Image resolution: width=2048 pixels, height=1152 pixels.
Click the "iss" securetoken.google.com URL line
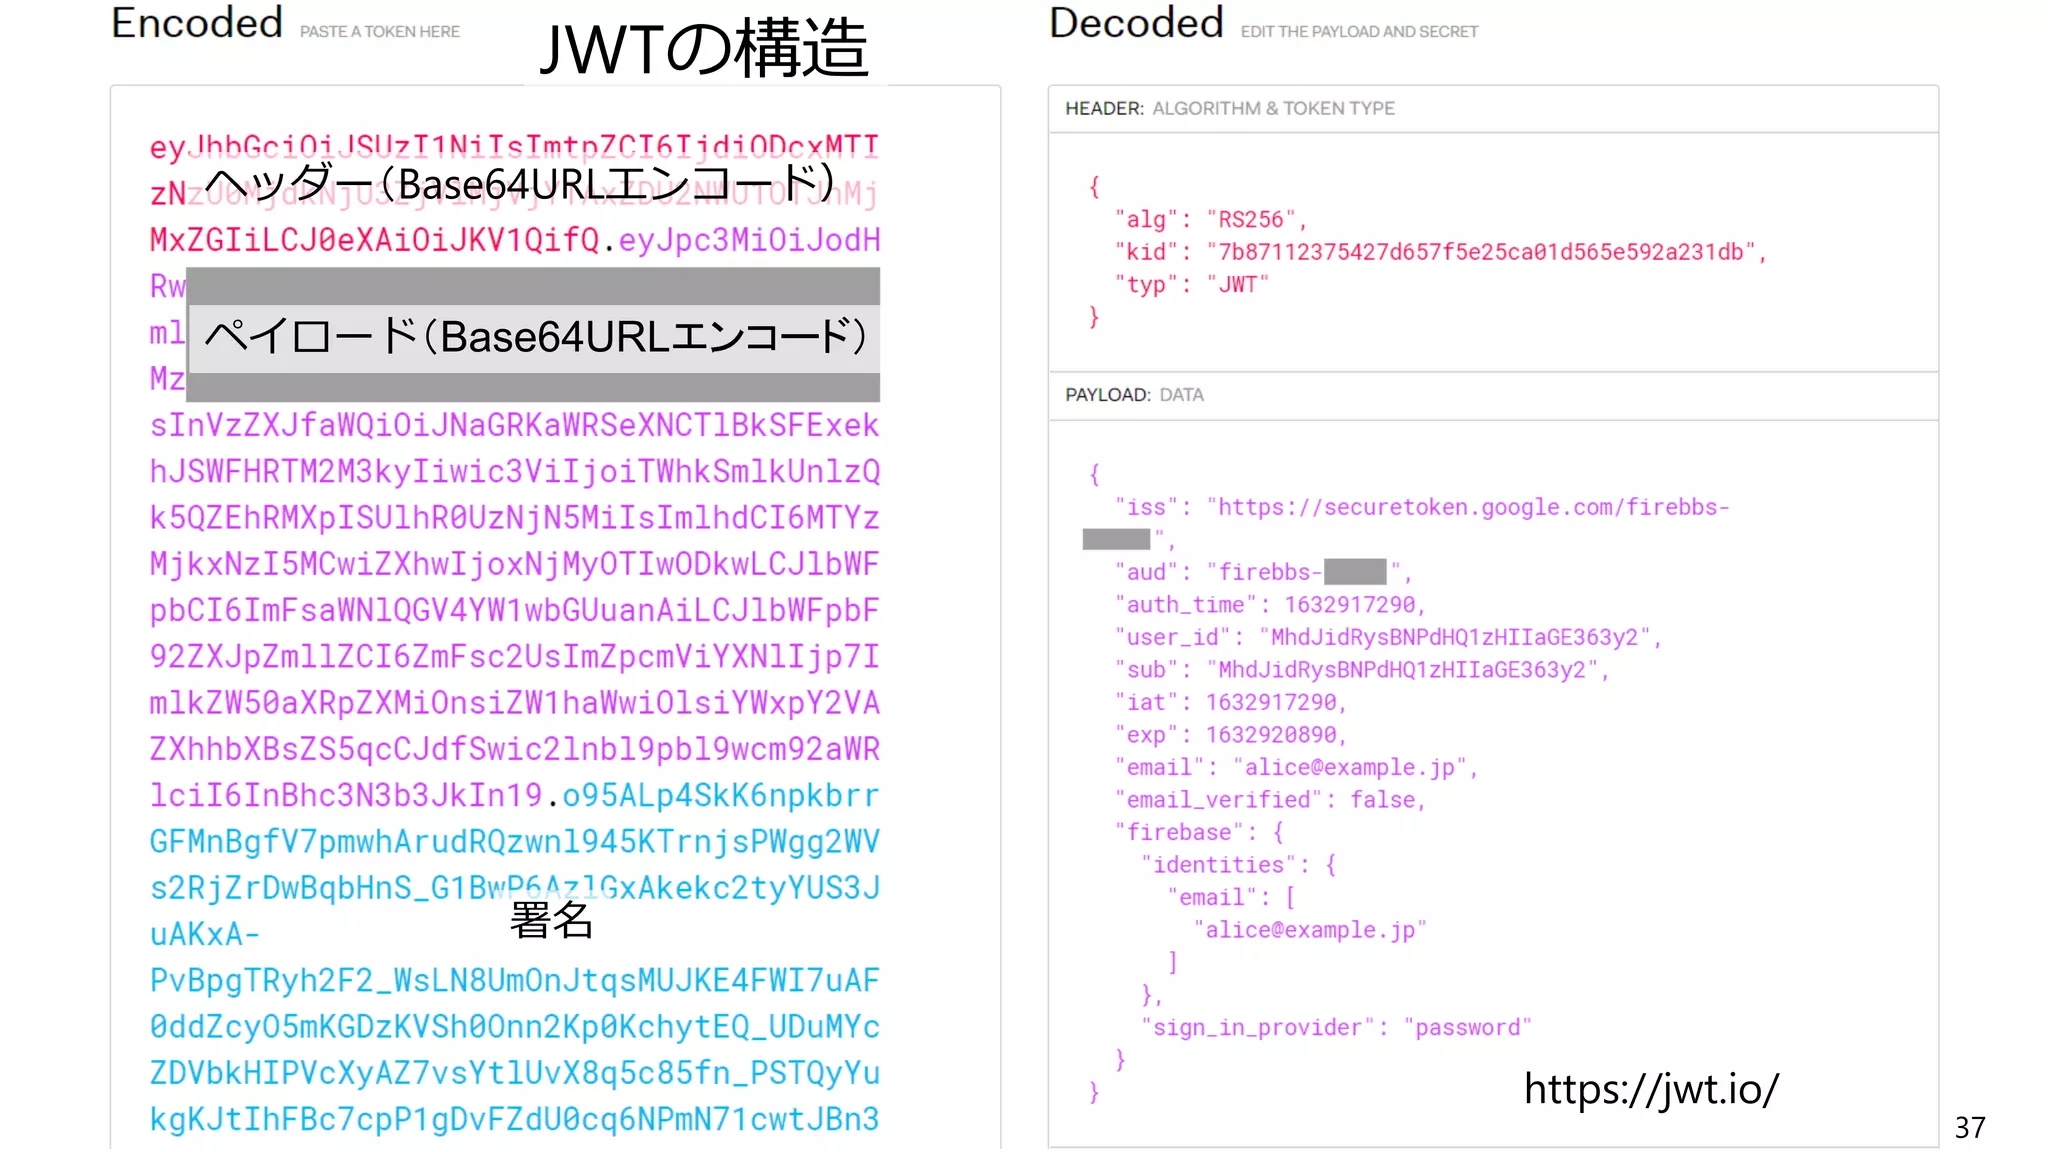[x=1422, y=507]
